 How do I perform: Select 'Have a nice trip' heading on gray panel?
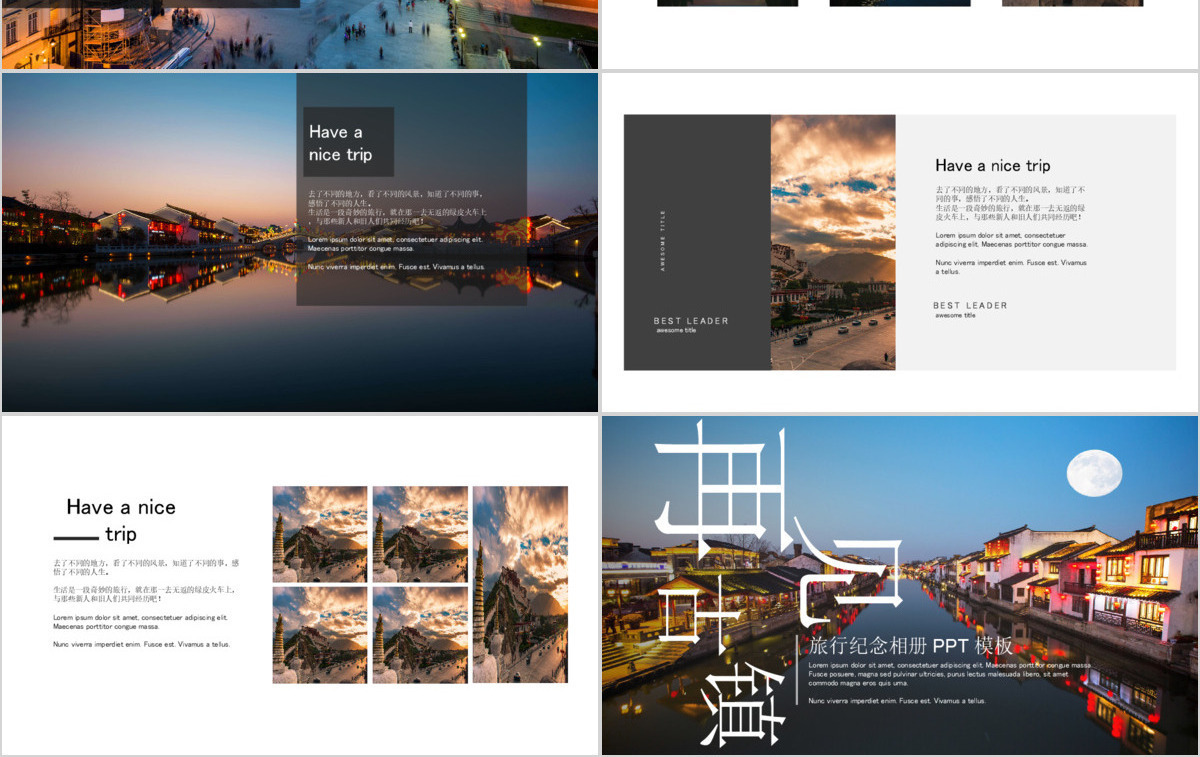992,166
